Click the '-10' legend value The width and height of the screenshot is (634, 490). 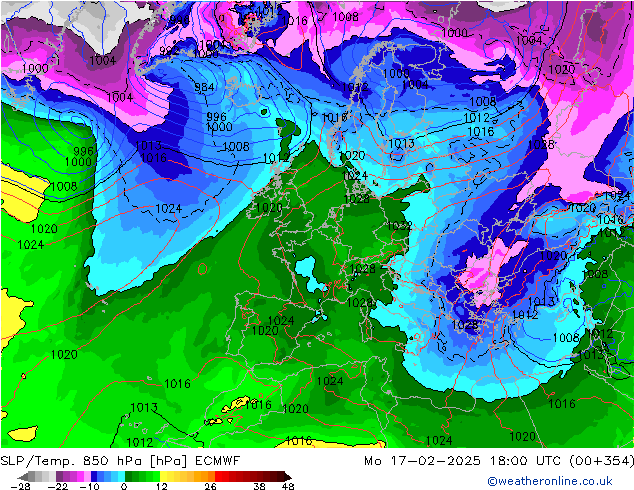point(89,486)
